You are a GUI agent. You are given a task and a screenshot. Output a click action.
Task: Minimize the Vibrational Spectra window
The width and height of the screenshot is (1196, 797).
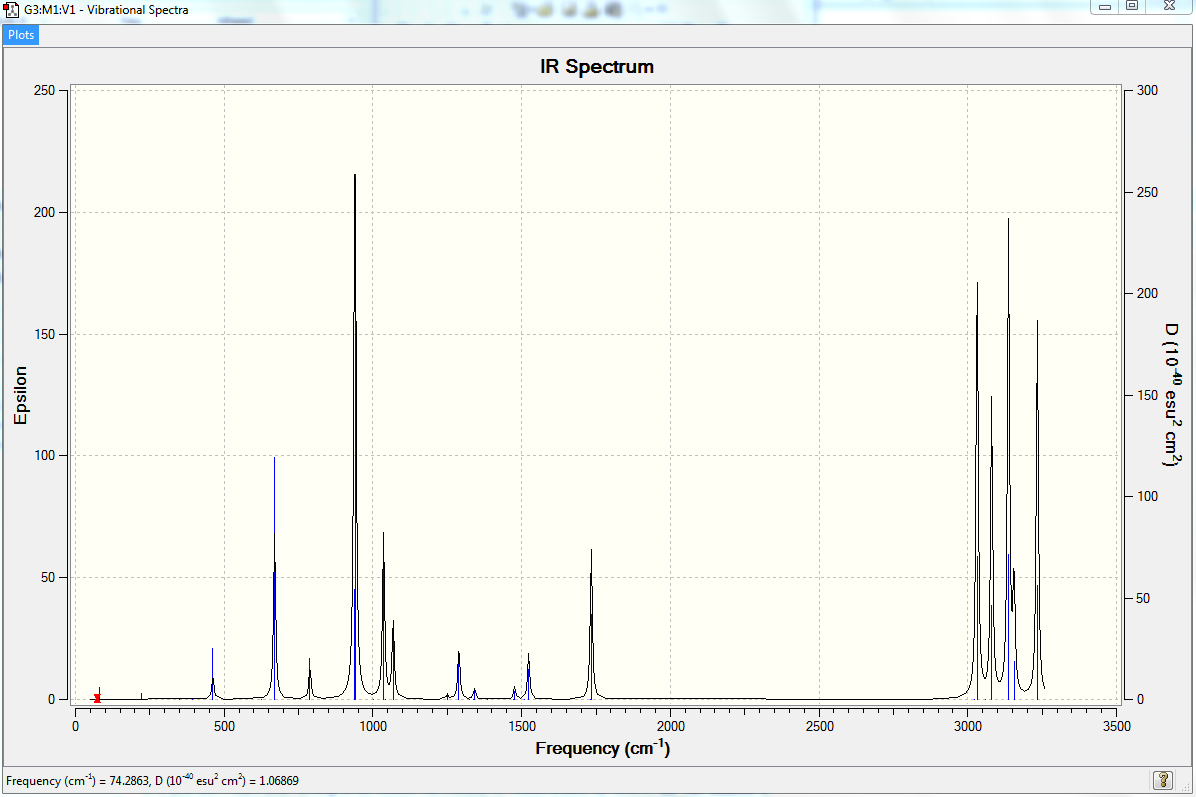1104,7
